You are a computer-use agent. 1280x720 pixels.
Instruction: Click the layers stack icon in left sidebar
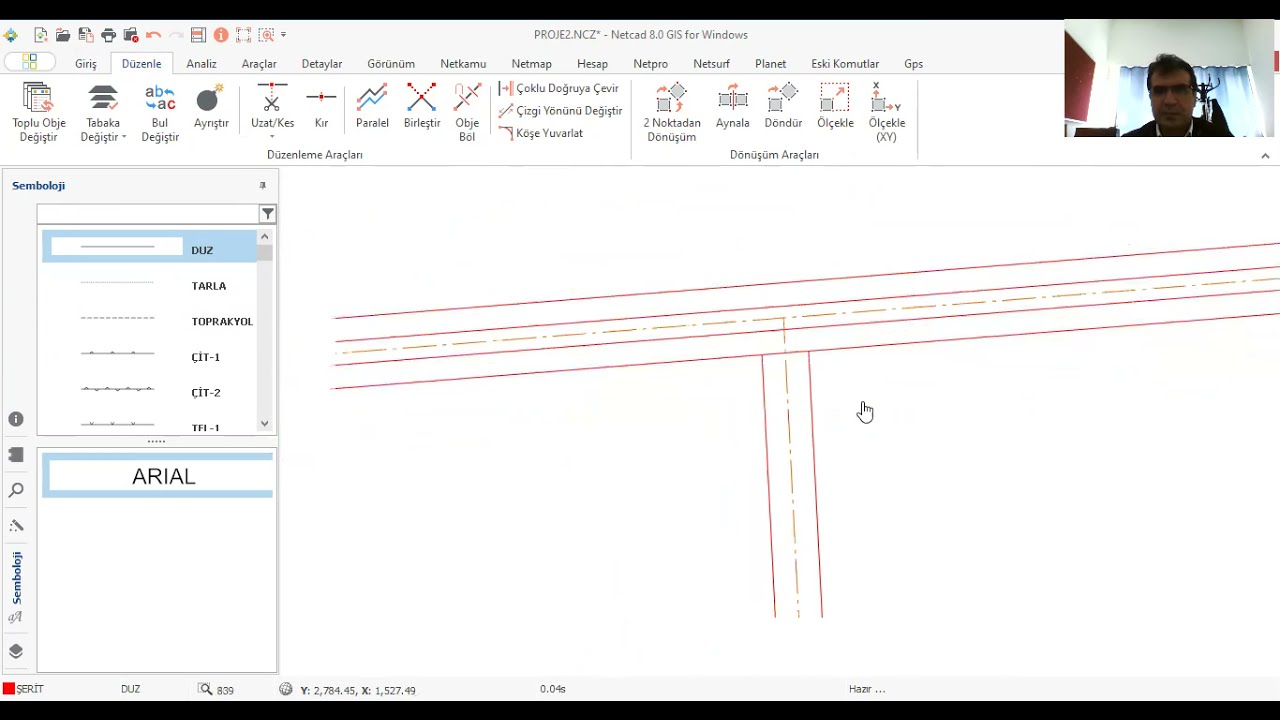point(16,651)
